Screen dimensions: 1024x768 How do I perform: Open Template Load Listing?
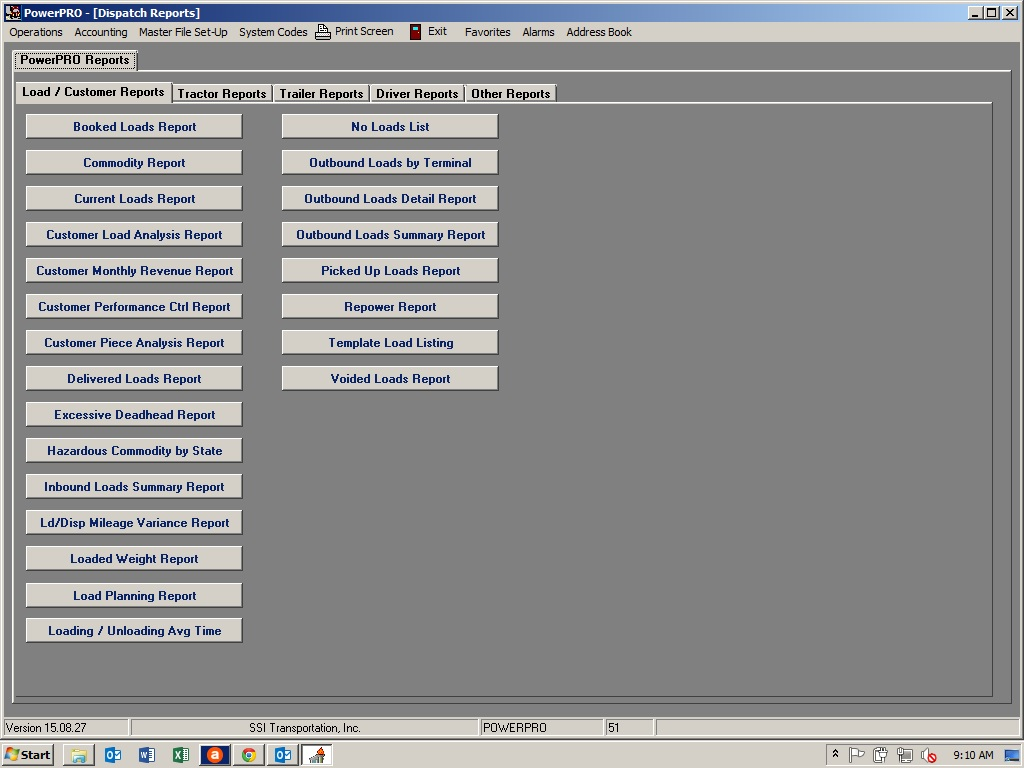(x=391, y=342)
